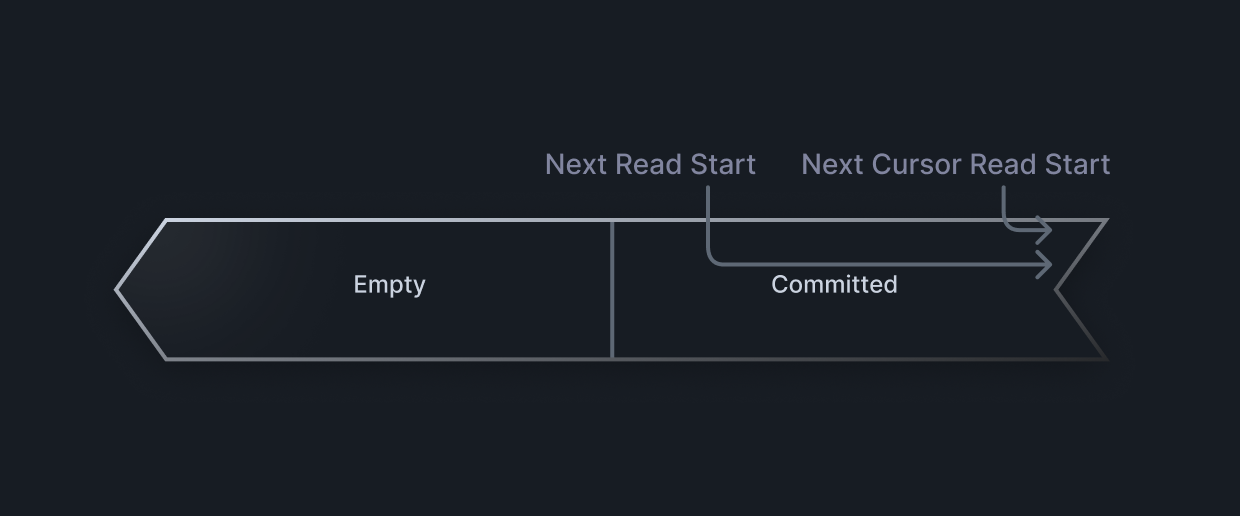
Task: Click the curved corner of Next Read Start arrow
Action: click(712, 260)
